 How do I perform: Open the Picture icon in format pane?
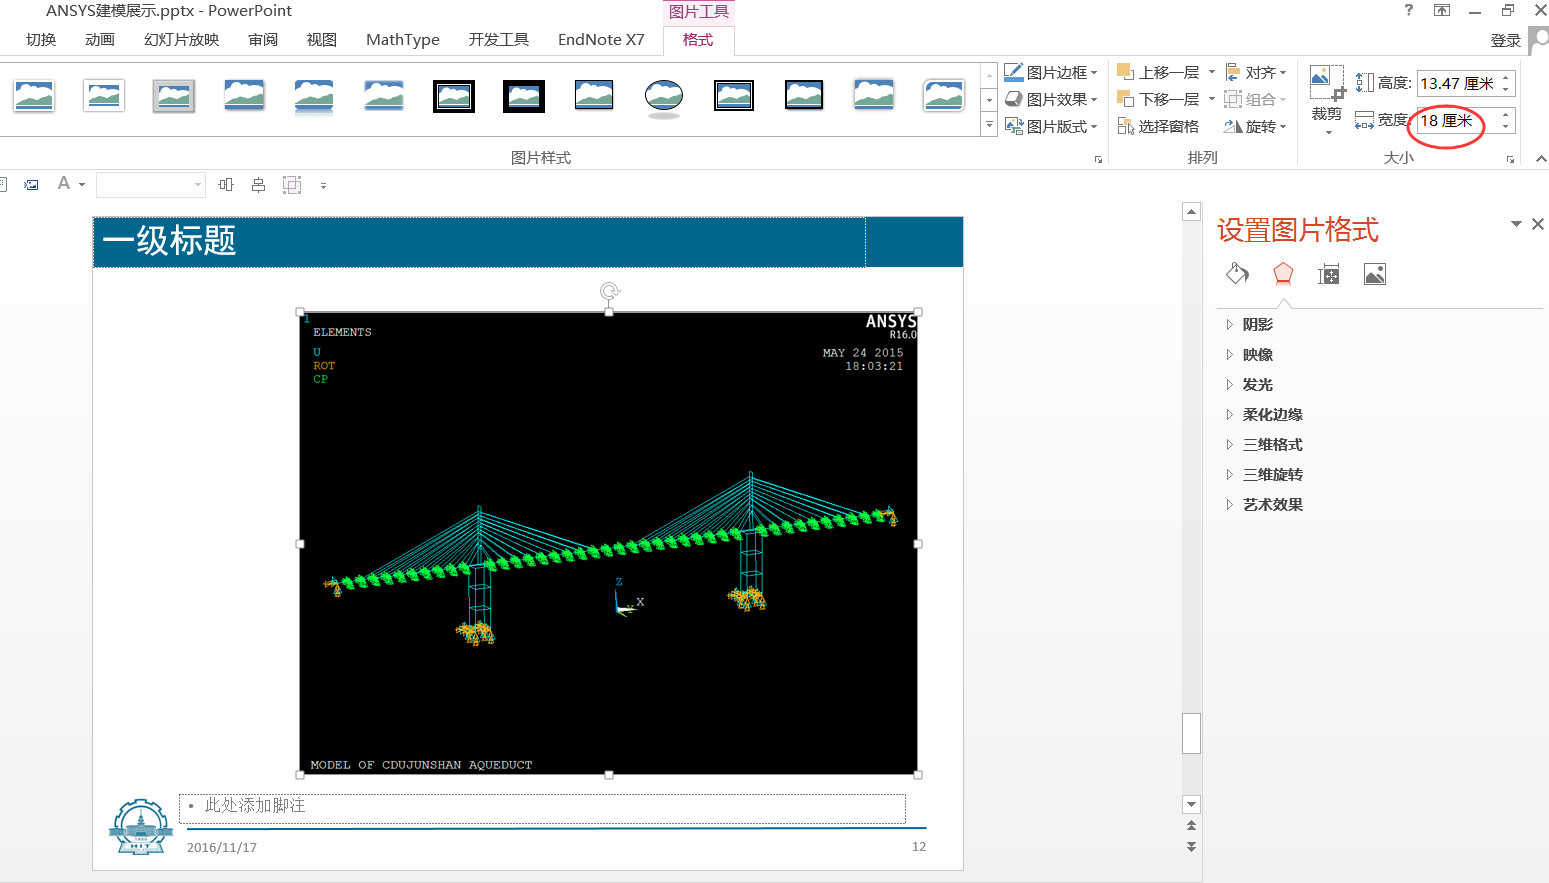pyautogui.click(x=1375, y=274)
